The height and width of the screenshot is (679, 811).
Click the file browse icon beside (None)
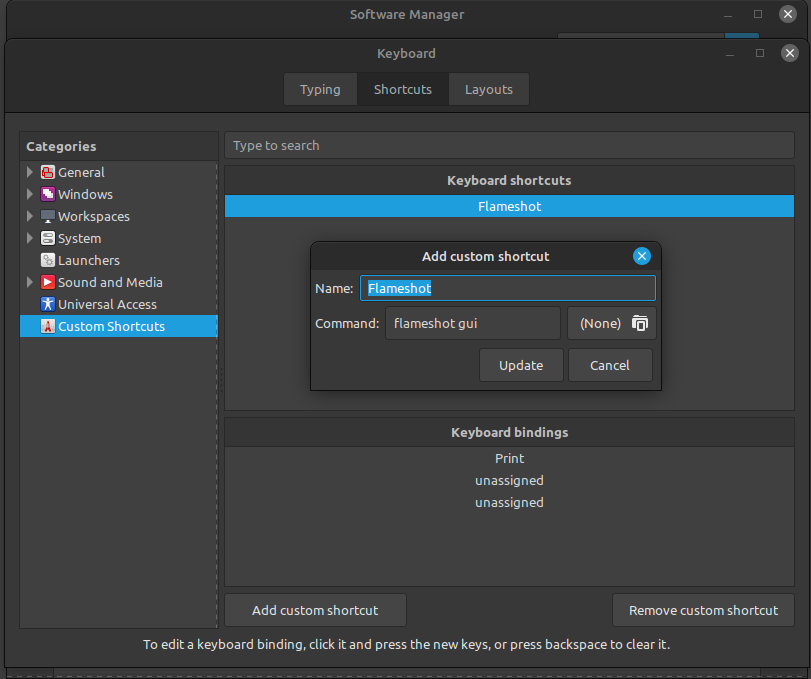(640, 323)
